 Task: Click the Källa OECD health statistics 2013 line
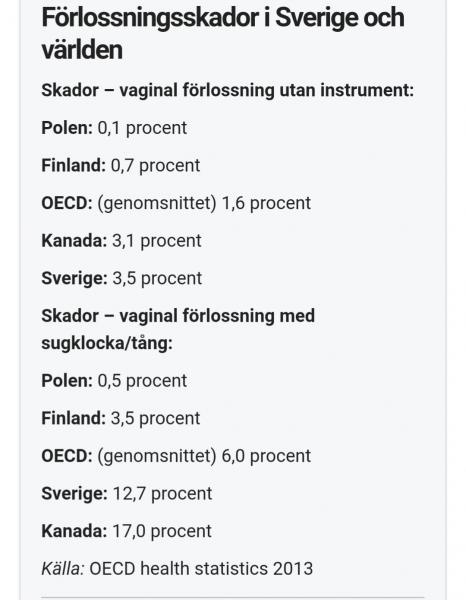[177, 569]
